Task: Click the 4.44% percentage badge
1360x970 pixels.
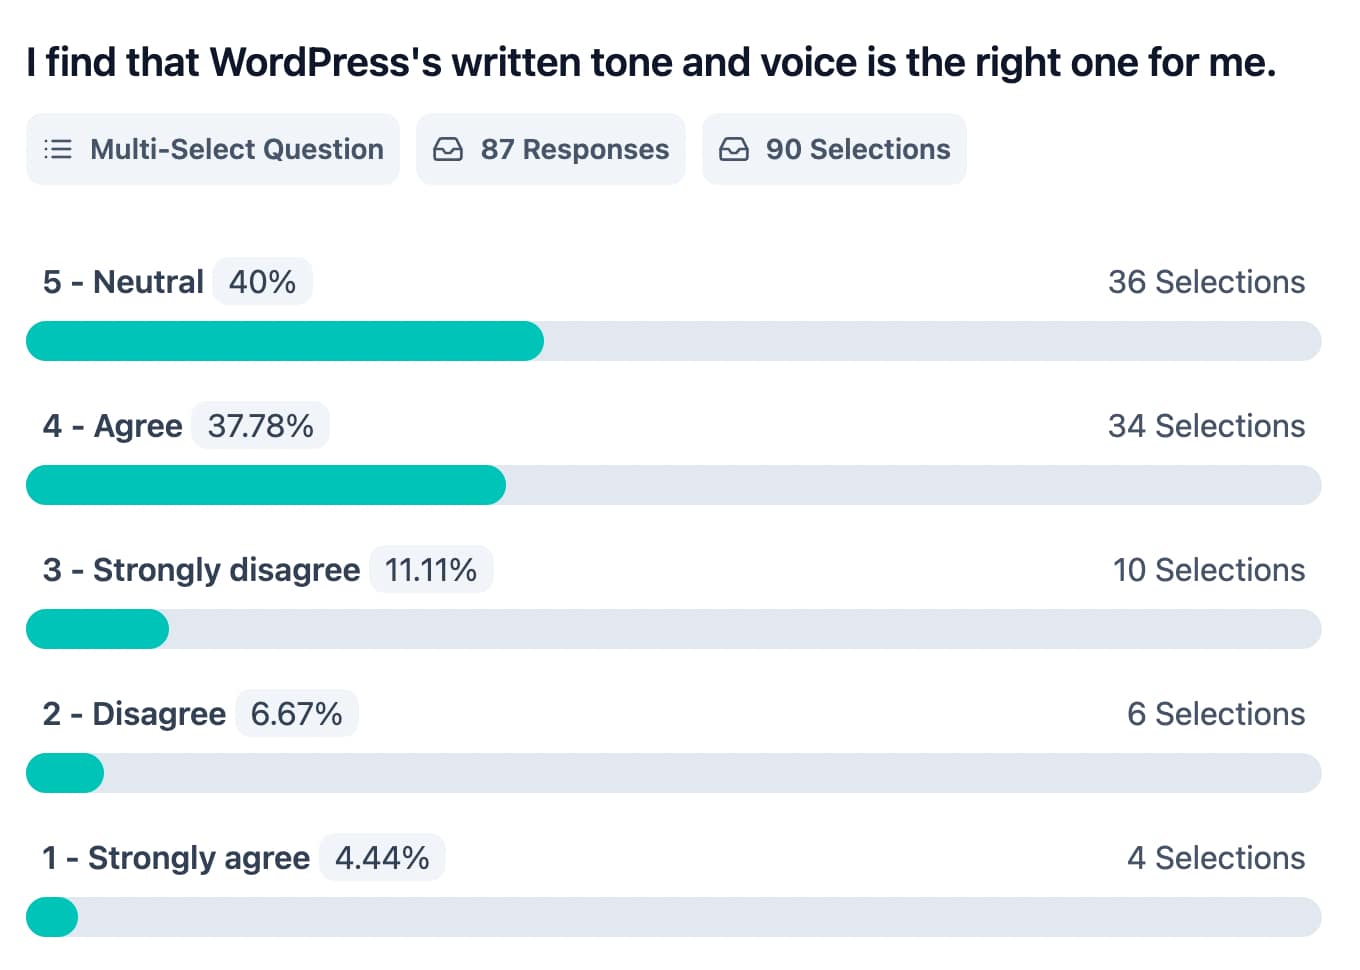Action: (x=382, y=858)
